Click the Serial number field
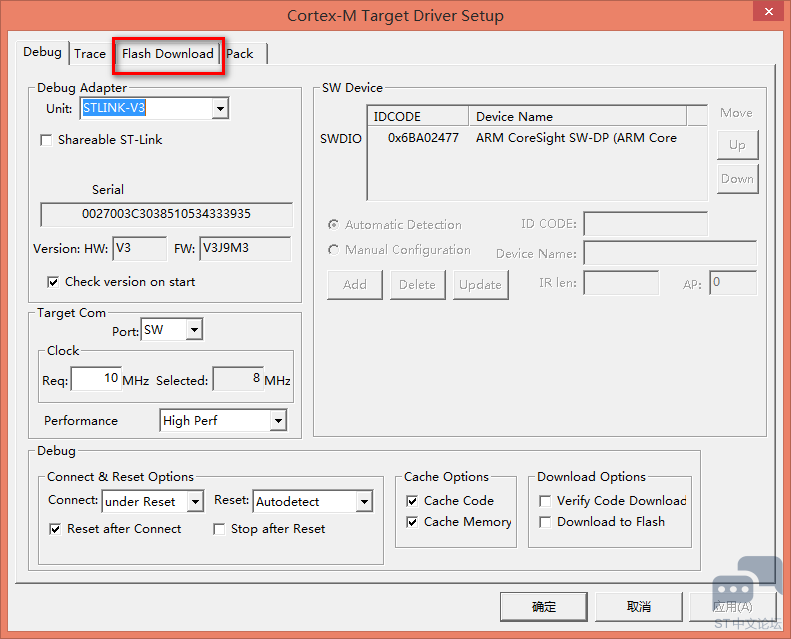The image size is (791, 639). click(166, 214)
